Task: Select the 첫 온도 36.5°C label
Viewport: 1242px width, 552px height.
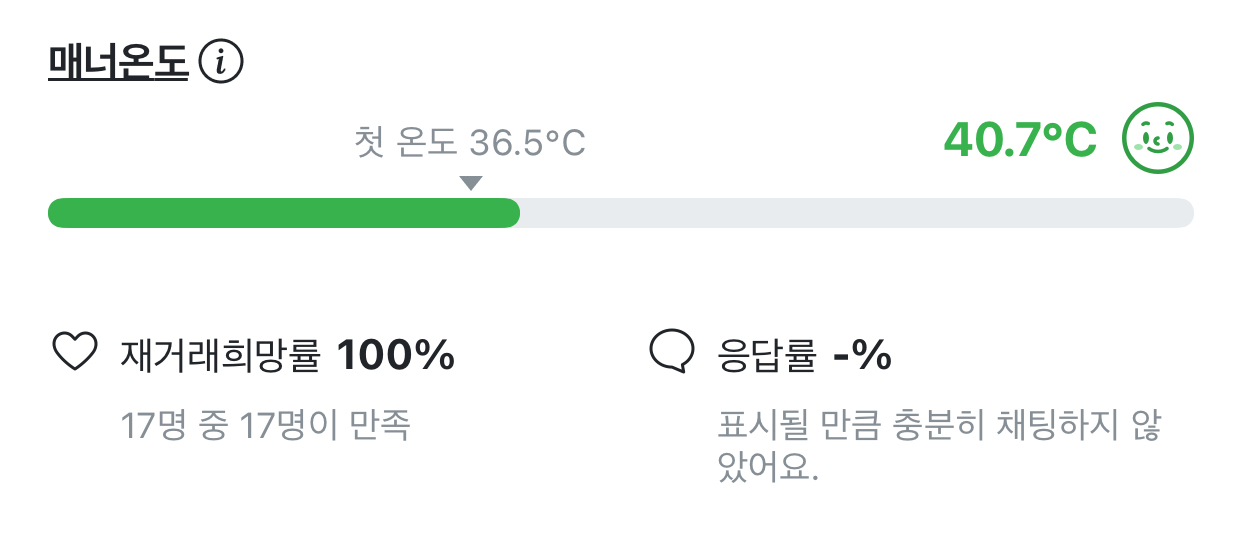Action: coord(469,143)
